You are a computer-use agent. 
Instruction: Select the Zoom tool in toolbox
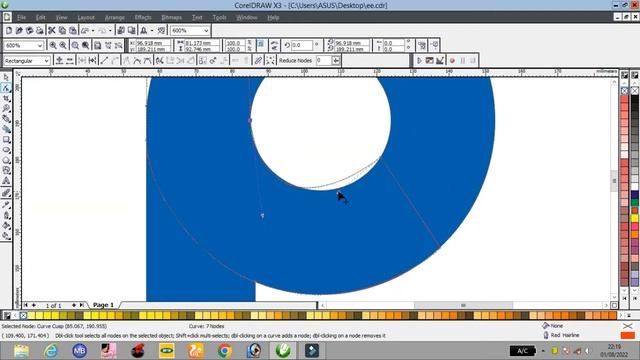6,109
